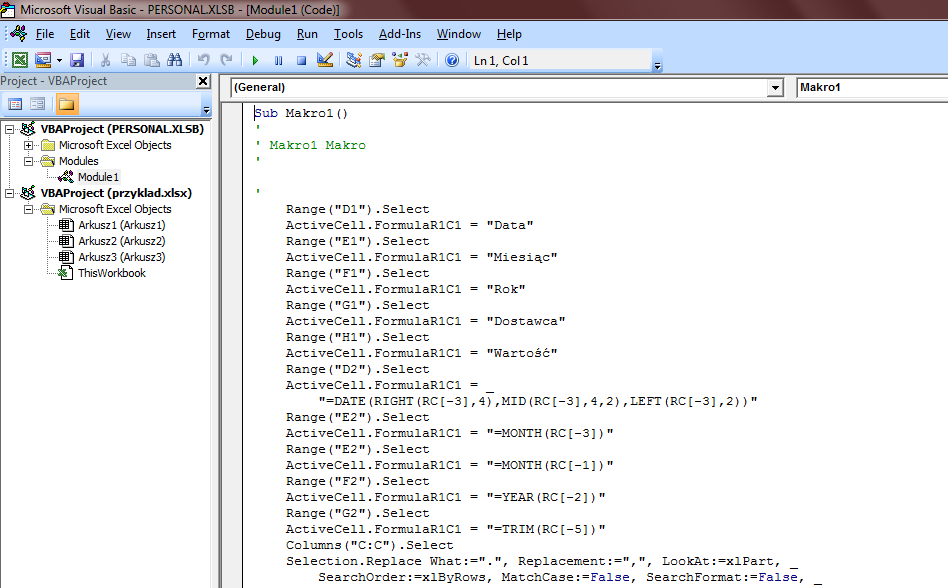948x588 pixels.
Task: Click the =YEAR(RC[-2]) code line
Action: click(446, 497)
